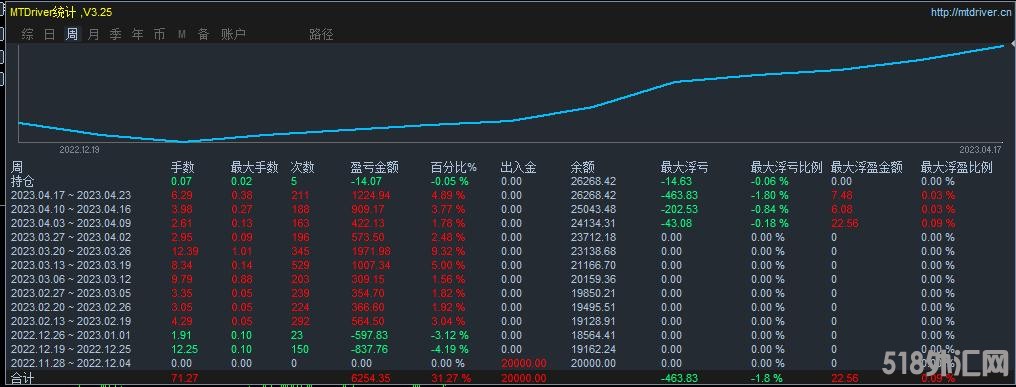Open the 备 notes tab
The height and width of the screenshot is (387, 1016).
(x=203, y=34)
